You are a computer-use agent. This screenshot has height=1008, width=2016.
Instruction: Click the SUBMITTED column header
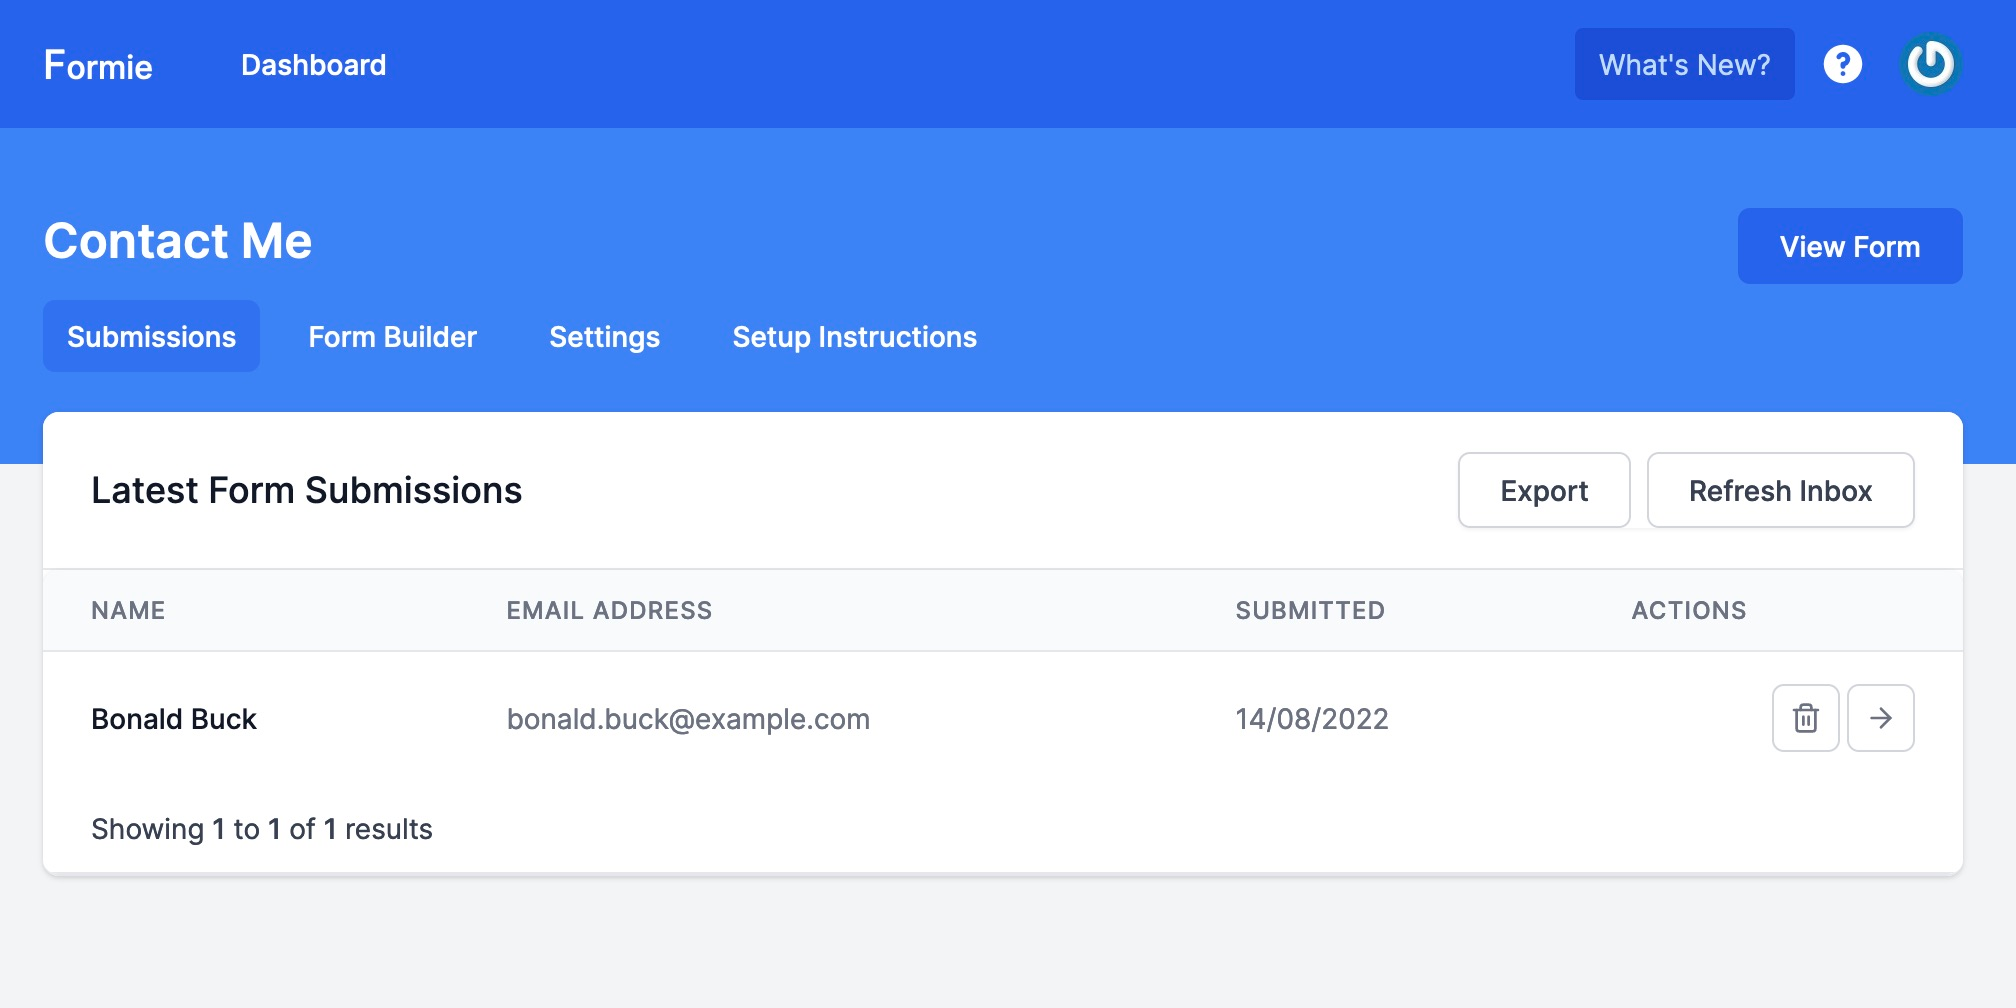click(x=1310, y=610)
